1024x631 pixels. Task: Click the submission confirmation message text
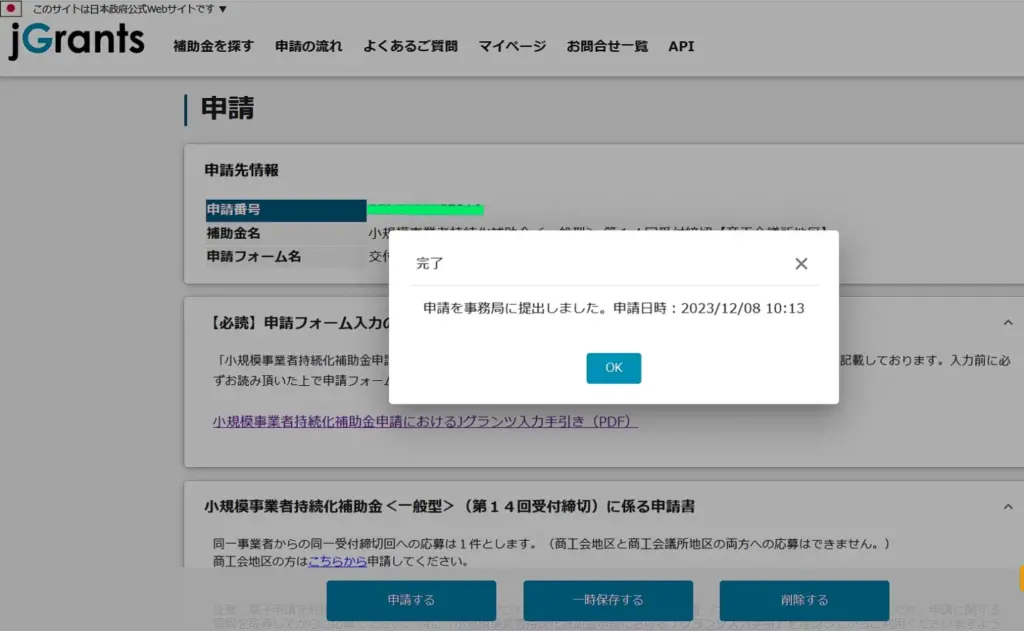[613, 309]
